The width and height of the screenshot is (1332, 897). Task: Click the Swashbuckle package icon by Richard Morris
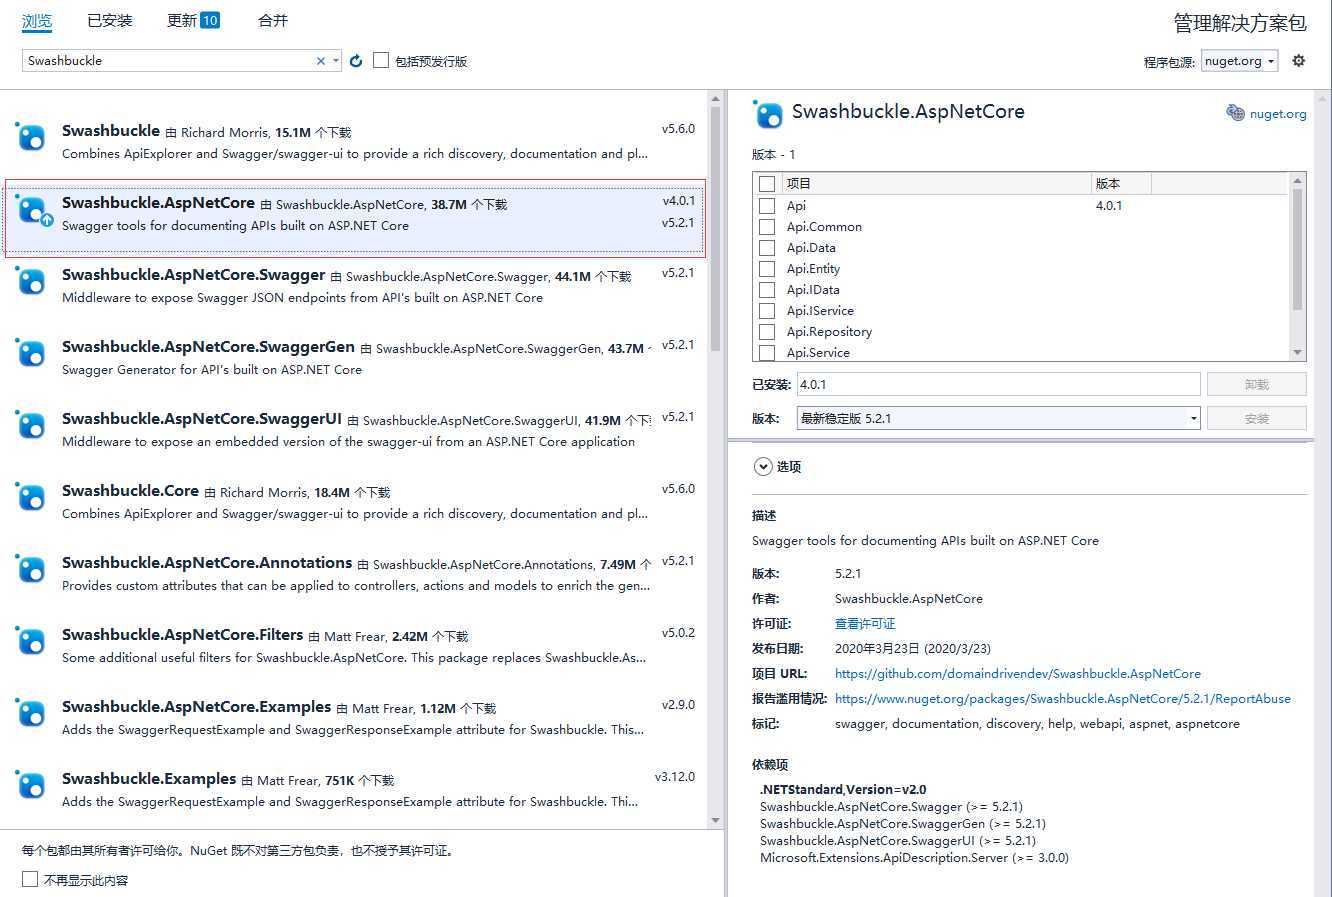click(31, 136)
